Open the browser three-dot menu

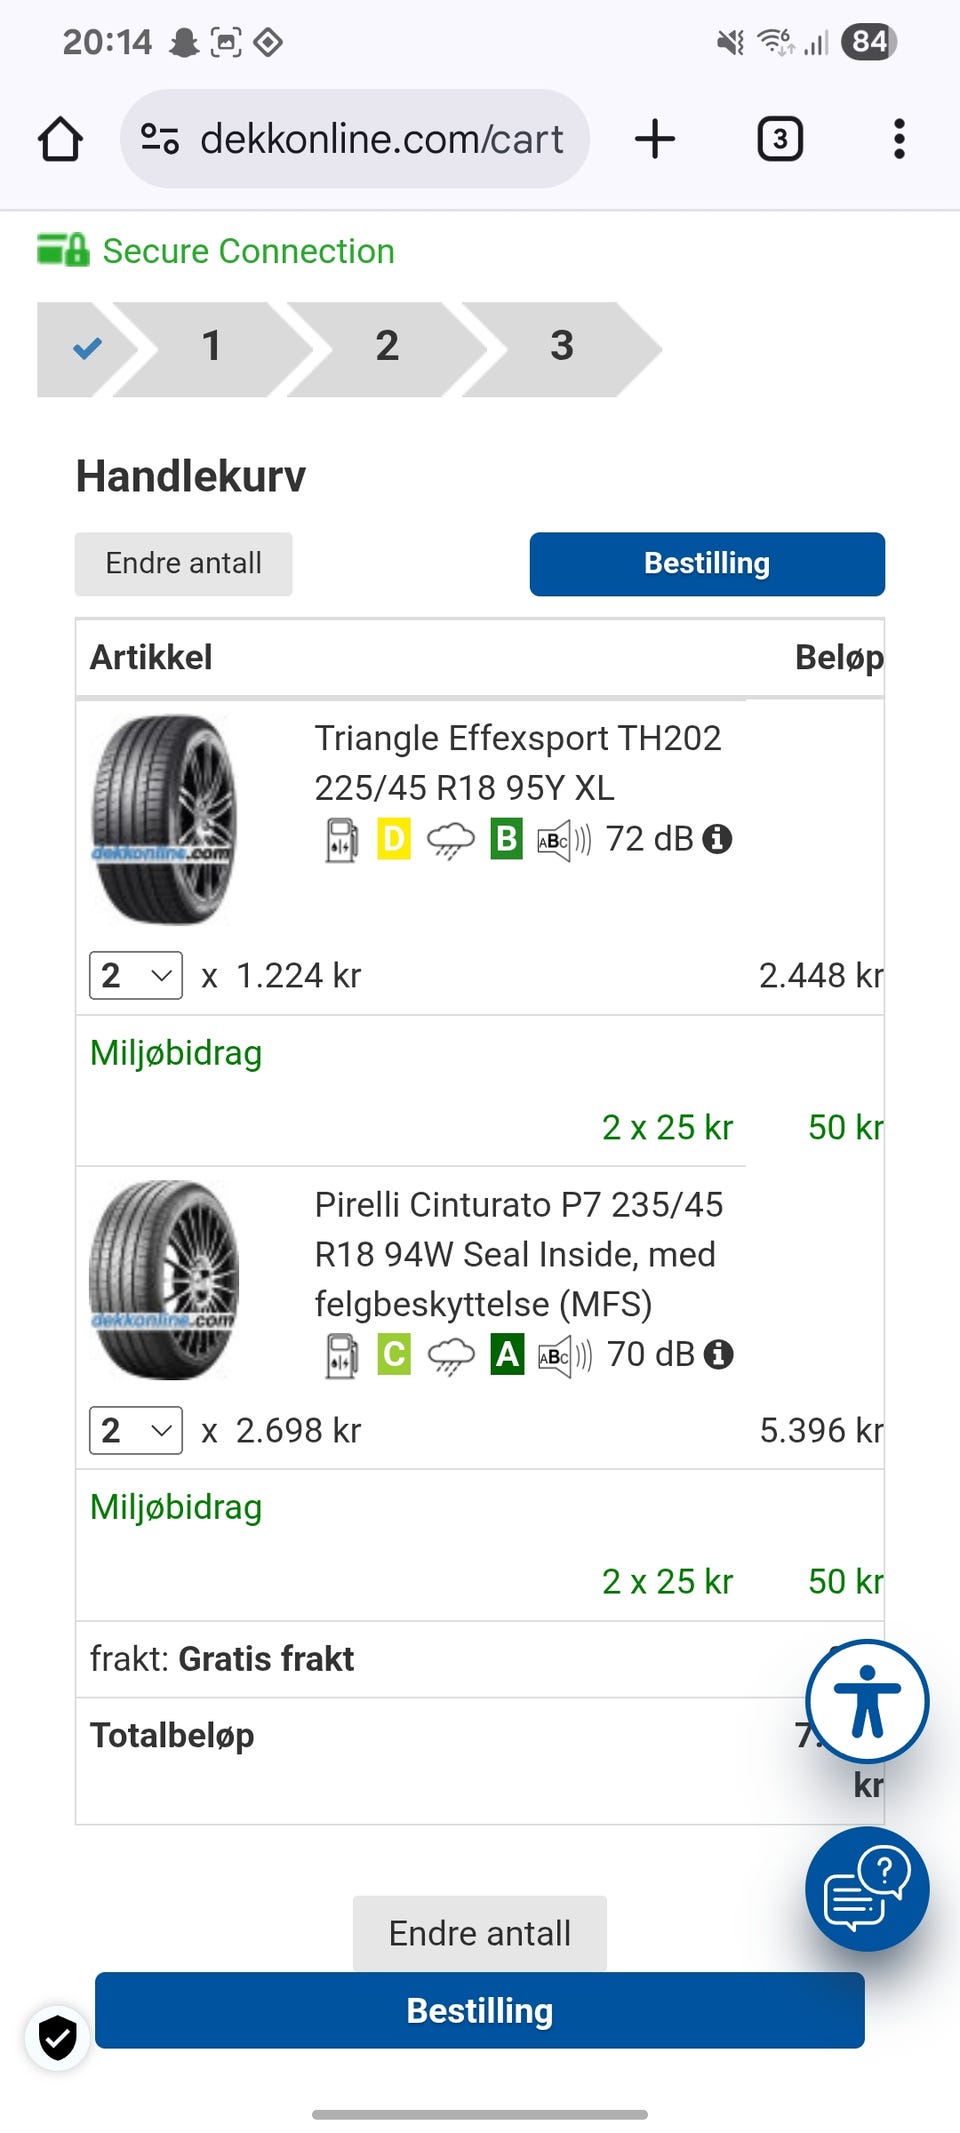tap(899, 139)
